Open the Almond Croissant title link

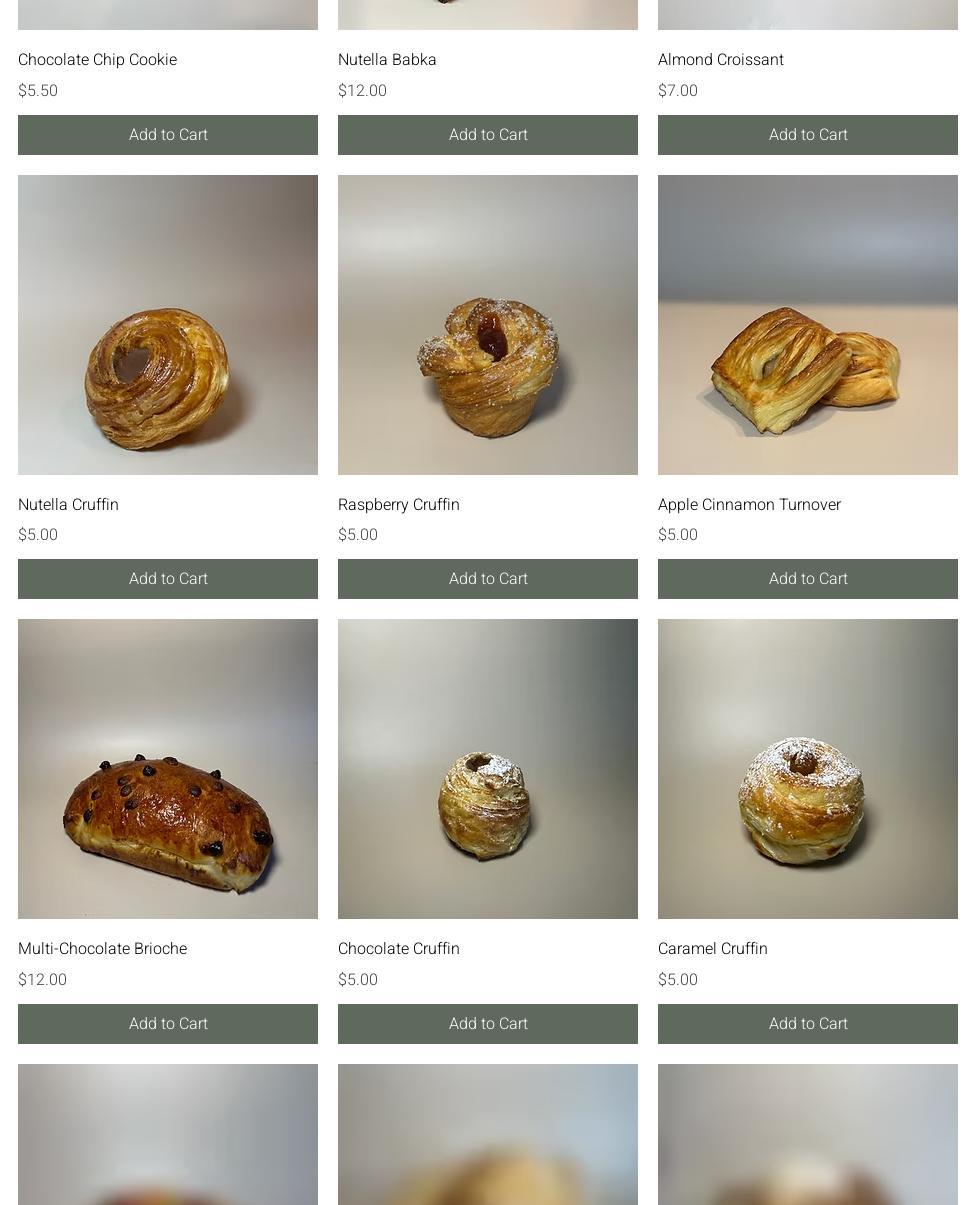click(721, 60)
